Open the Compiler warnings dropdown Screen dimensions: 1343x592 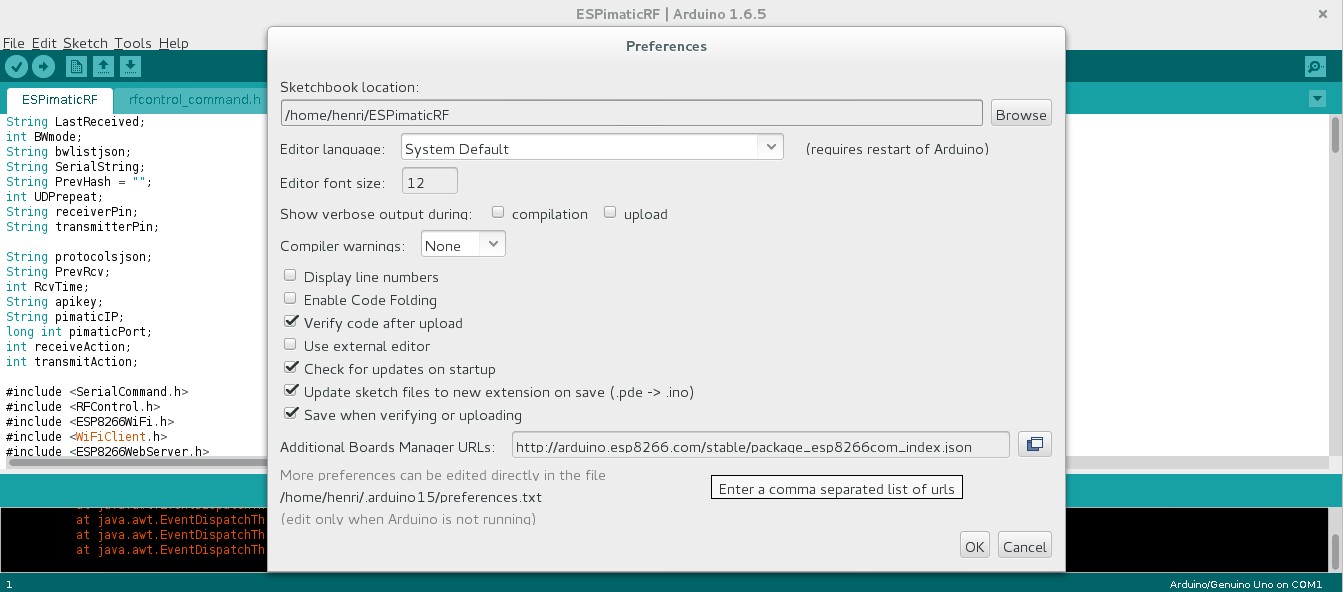[x=463, y=244]
